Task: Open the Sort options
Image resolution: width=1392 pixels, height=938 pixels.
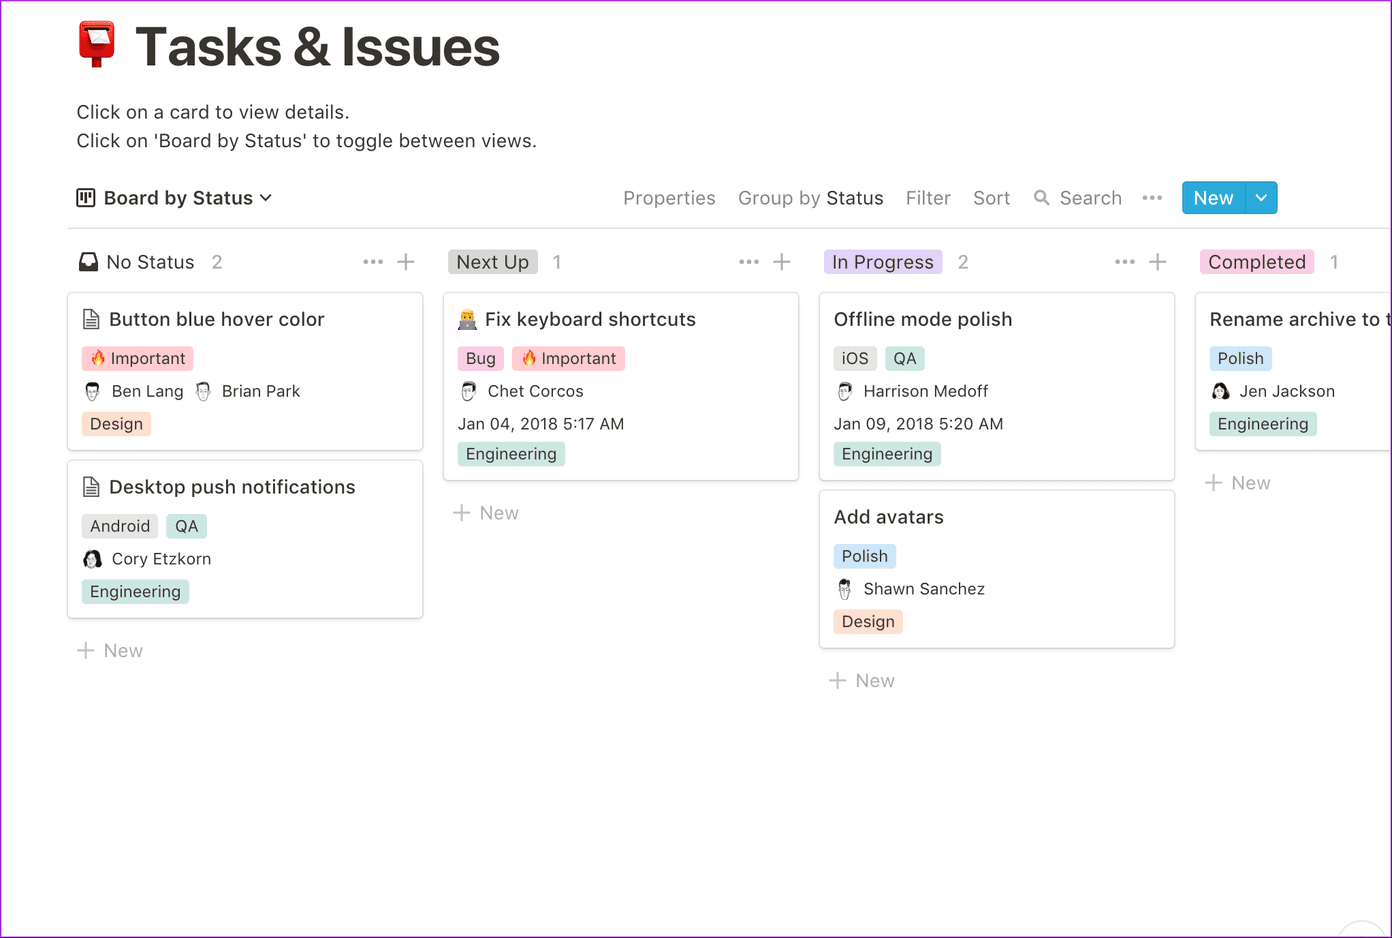Action: (991, 198)
